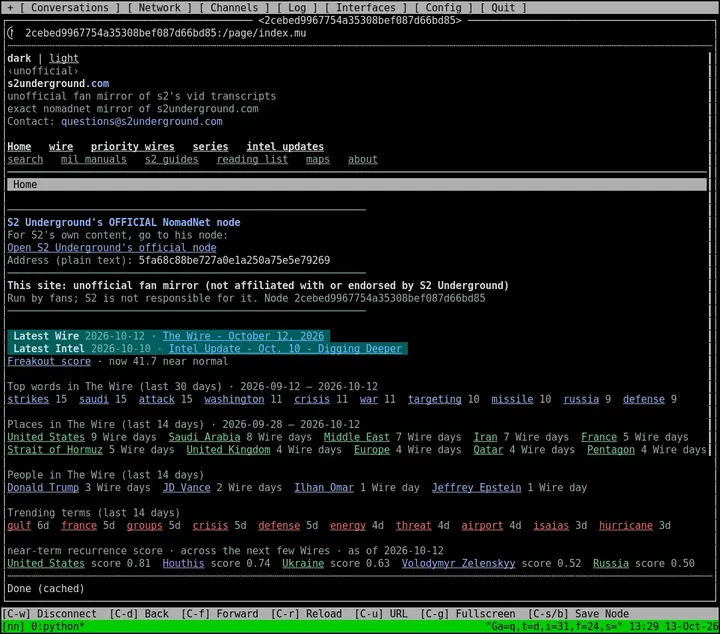Viewport: 720px width, 634px height.
Task: Open the Middle East place link
Action: 357,438
